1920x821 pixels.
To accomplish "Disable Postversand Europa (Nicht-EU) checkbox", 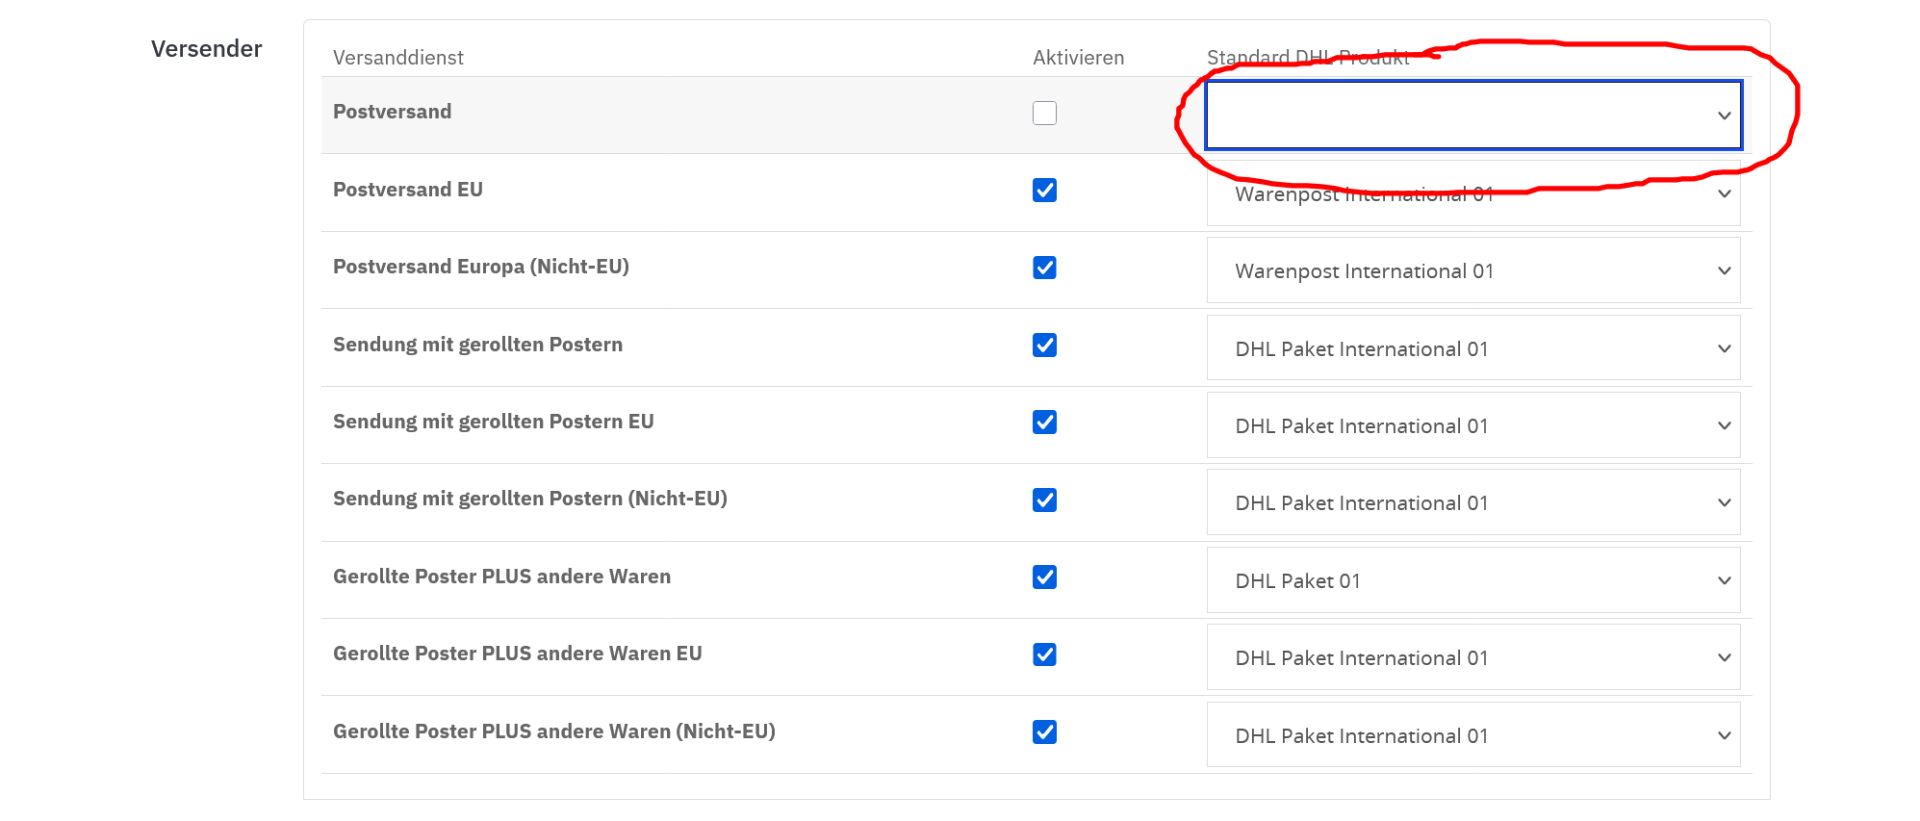I will (x=1044, y=268).
